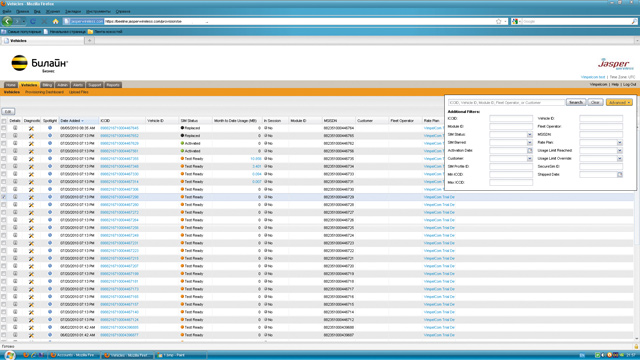Go back with the Firefox back arrow

pos(7,21)
